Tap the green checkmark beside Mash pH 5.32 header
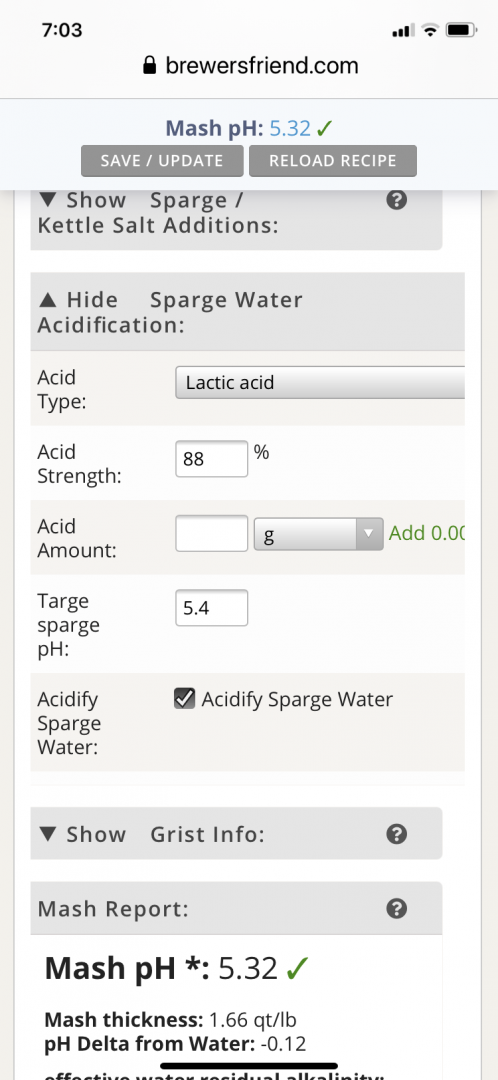 coord(325,128)
